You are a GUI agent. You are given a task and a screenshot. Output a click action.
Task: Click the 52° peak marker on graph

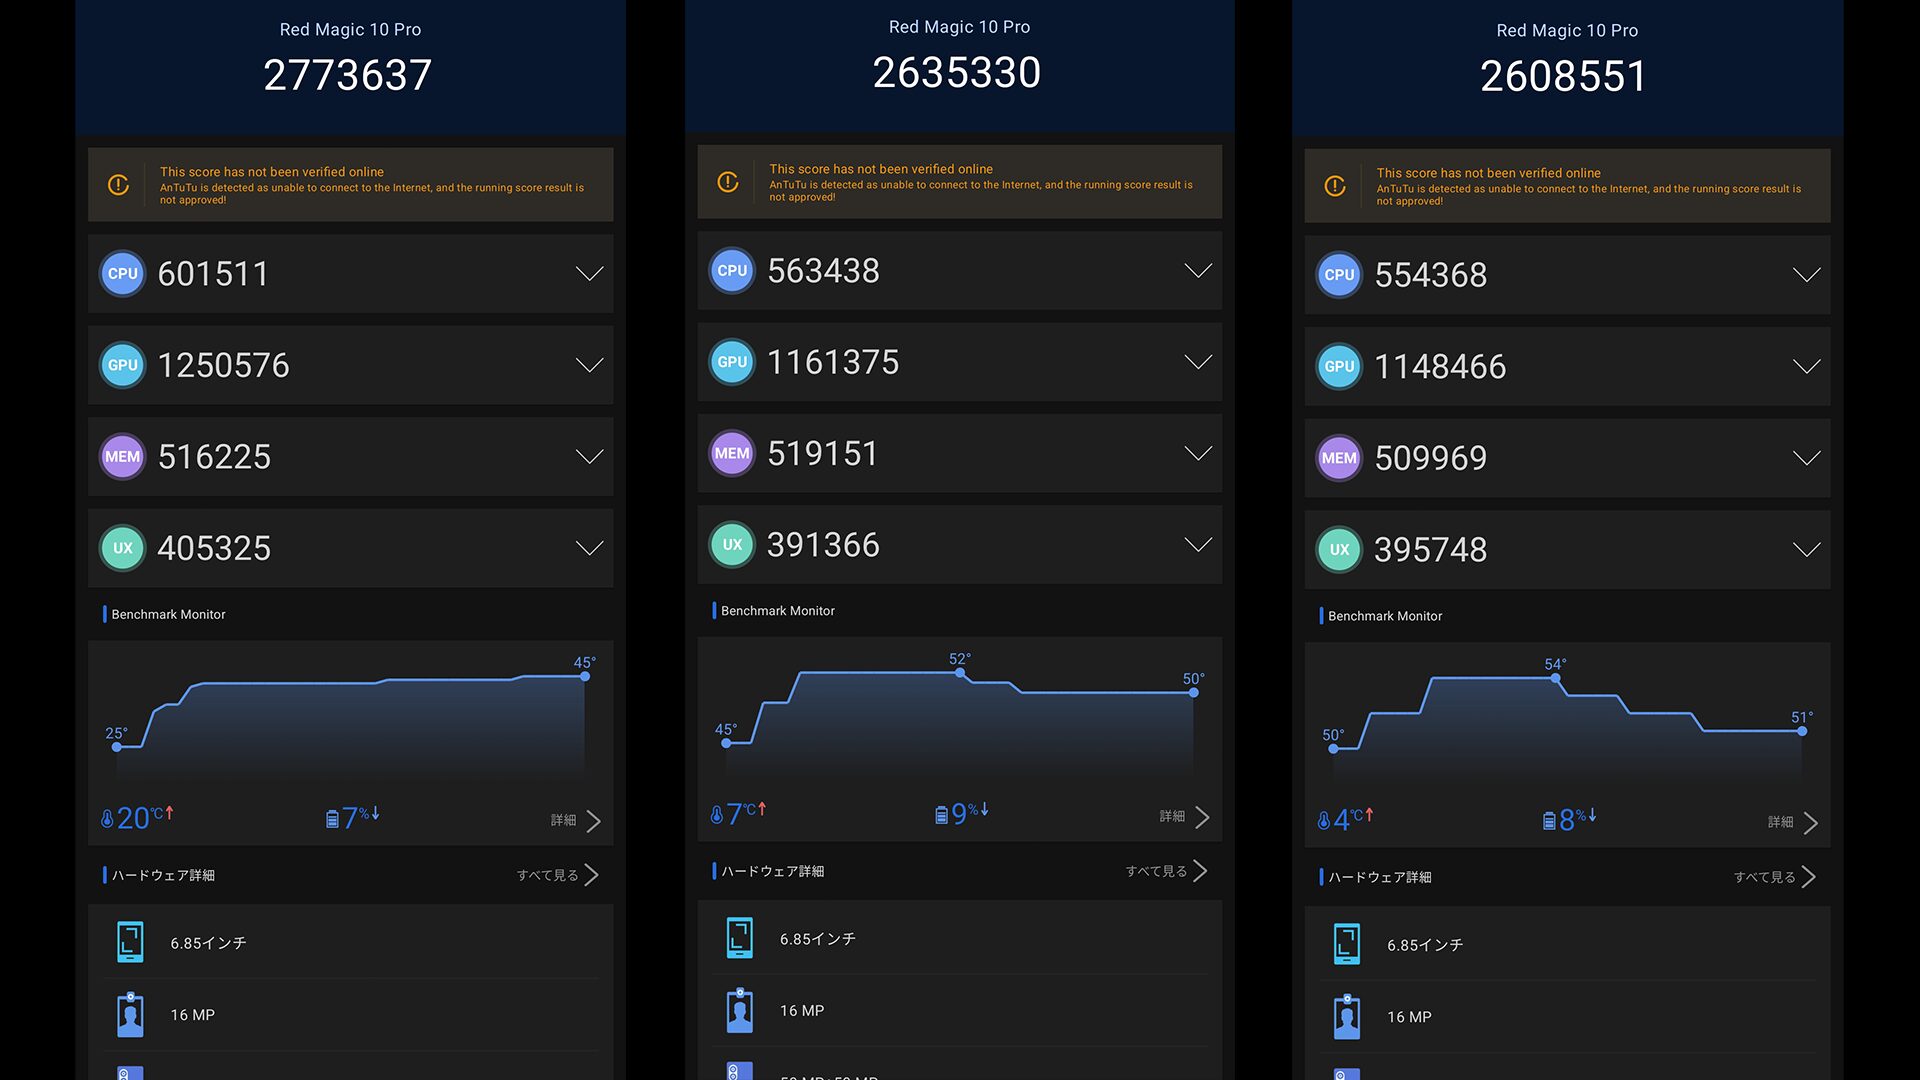click(x=960, y=673)
